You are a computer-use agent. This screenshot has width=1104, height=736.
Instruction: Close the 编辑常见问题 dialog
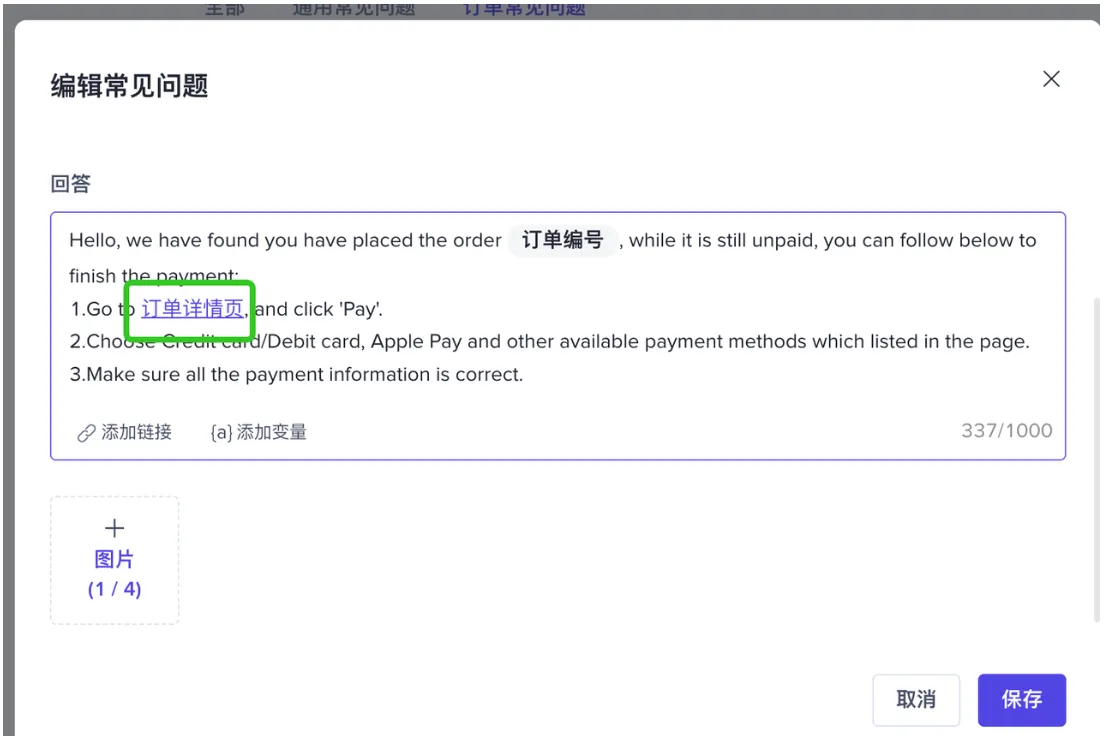(1051, 79)
